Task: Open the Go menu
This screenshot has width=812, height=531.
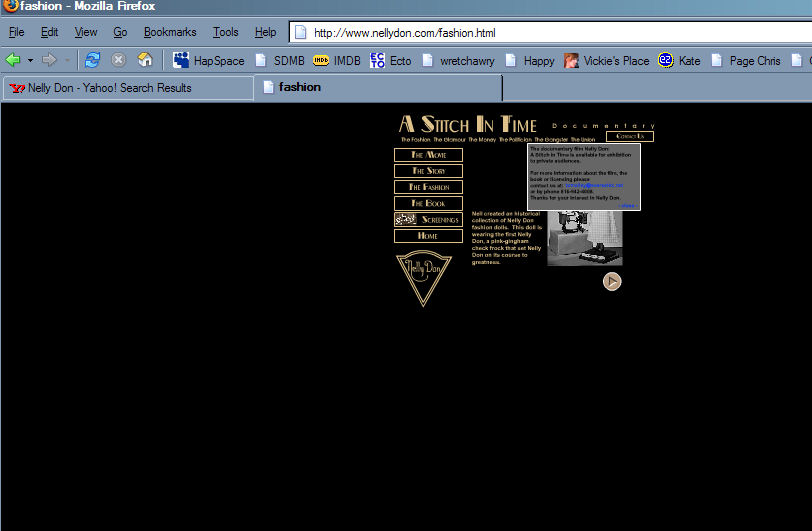Action: 120,32
